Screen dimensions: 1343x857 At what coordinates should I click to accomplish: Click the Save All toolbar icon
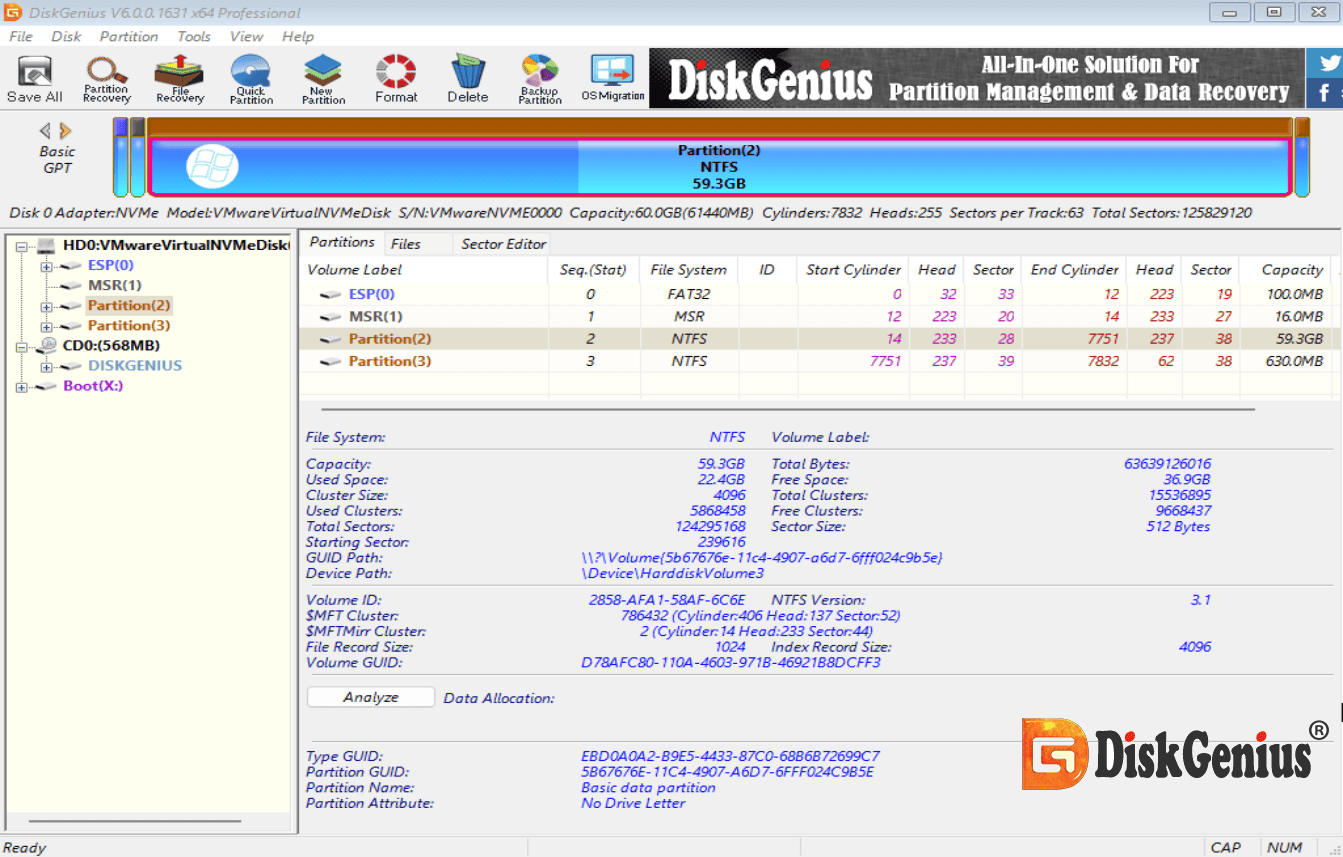(34, 79)
